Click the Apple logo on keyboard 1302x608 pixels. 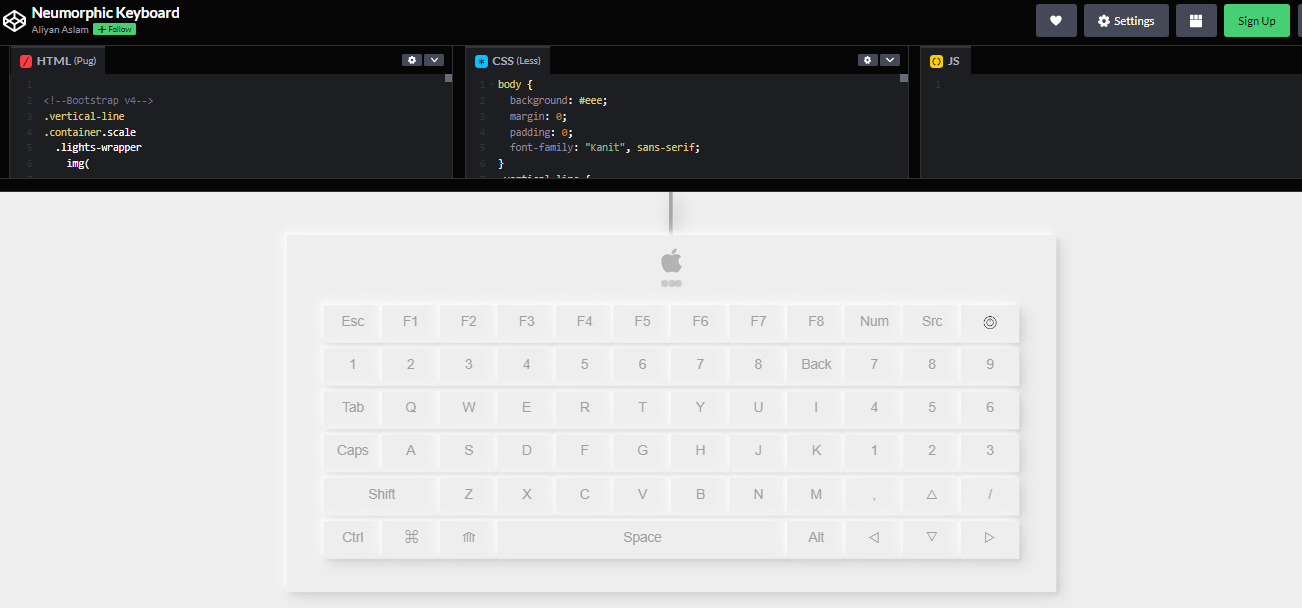coord(671,261)
